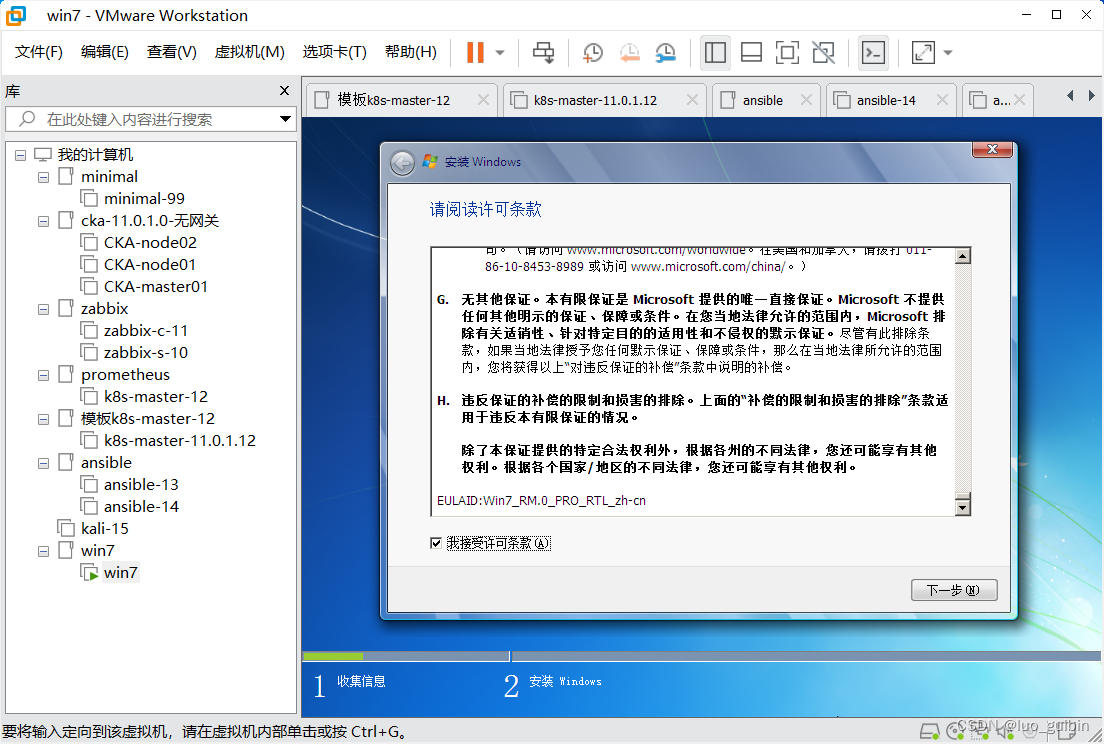Click the Unity mode icon
1104x744 pixels.
(823, 53)
